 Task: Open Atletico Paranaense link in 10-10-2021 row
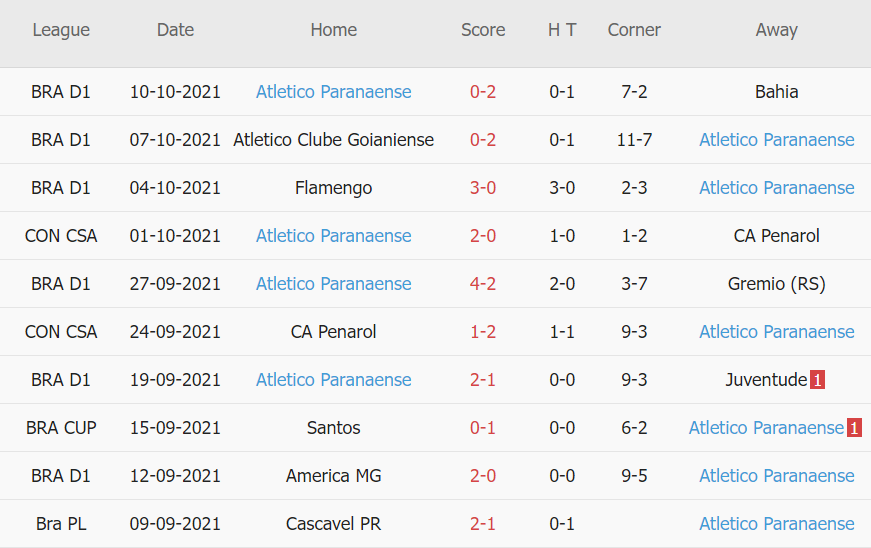[x=333, y=92]
